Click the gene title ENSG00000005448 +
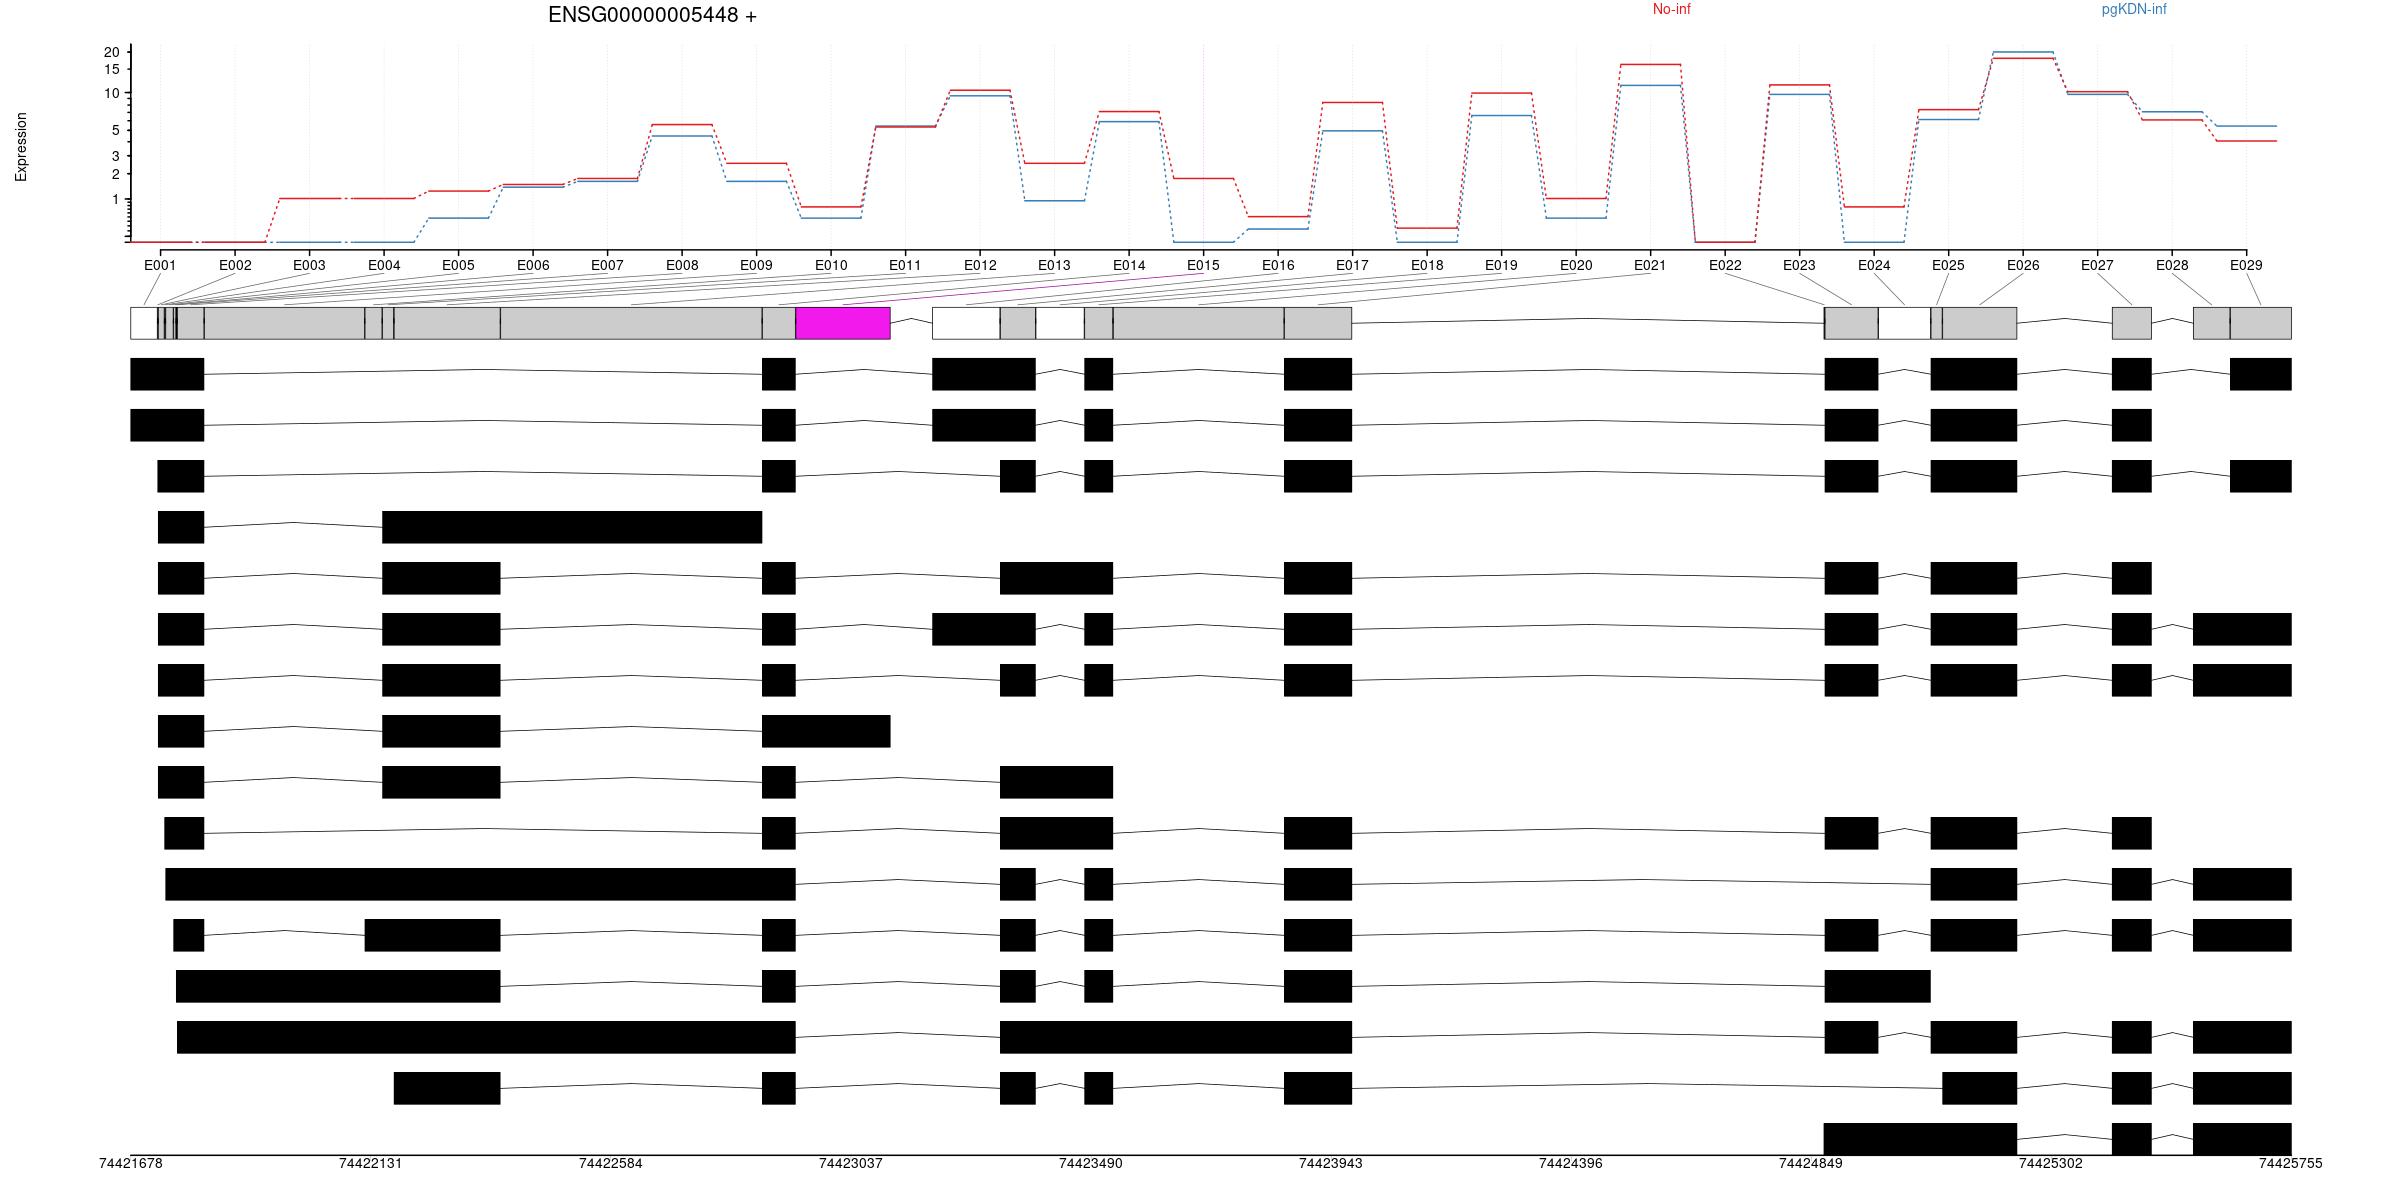This screenshot has width=2400, height=1180. click(652, 15)
